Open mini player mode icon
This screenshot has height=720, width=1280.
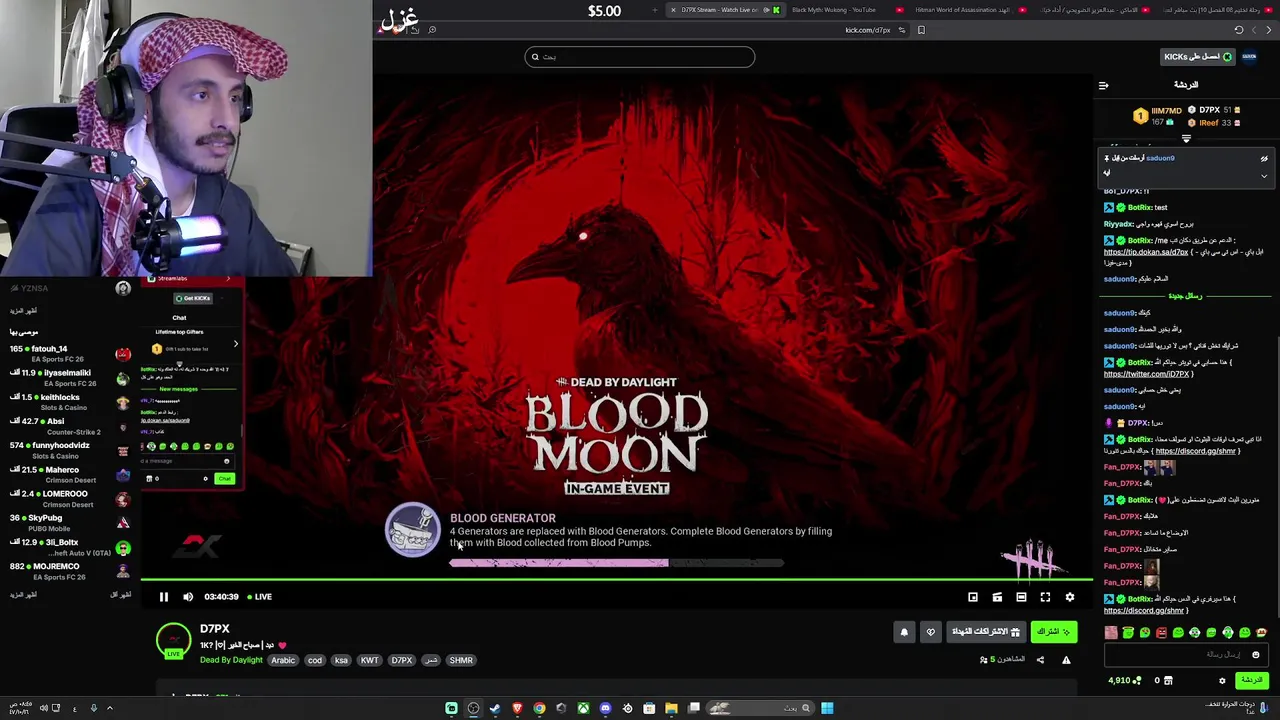973,597
